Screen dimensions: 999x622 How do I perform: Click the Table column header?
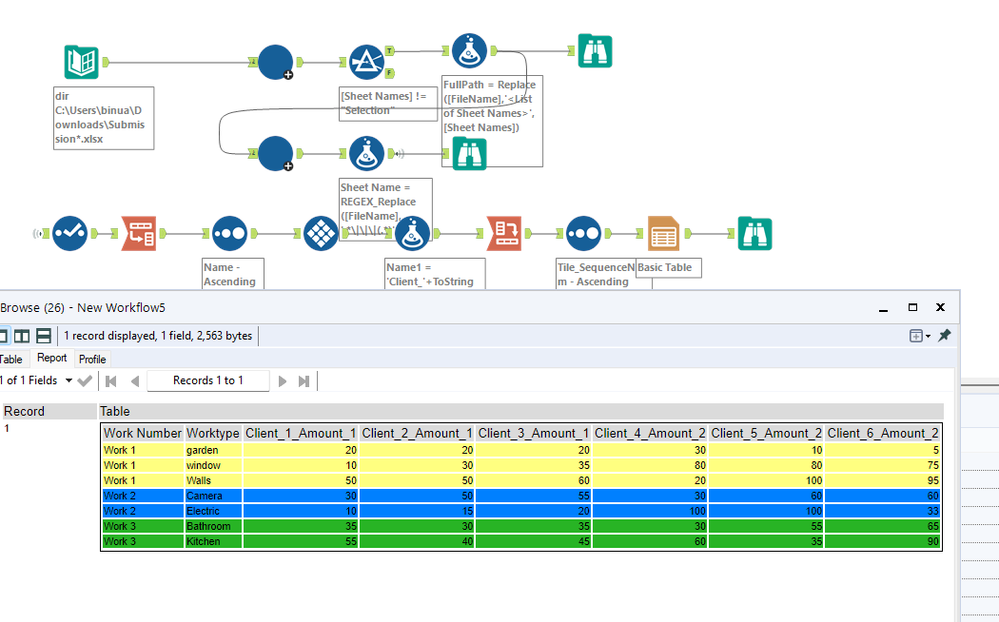(521, 411)
